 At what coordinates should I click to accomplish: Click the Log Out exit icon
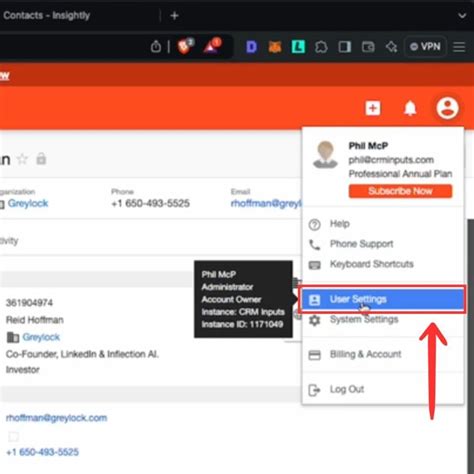pos(314,390)
